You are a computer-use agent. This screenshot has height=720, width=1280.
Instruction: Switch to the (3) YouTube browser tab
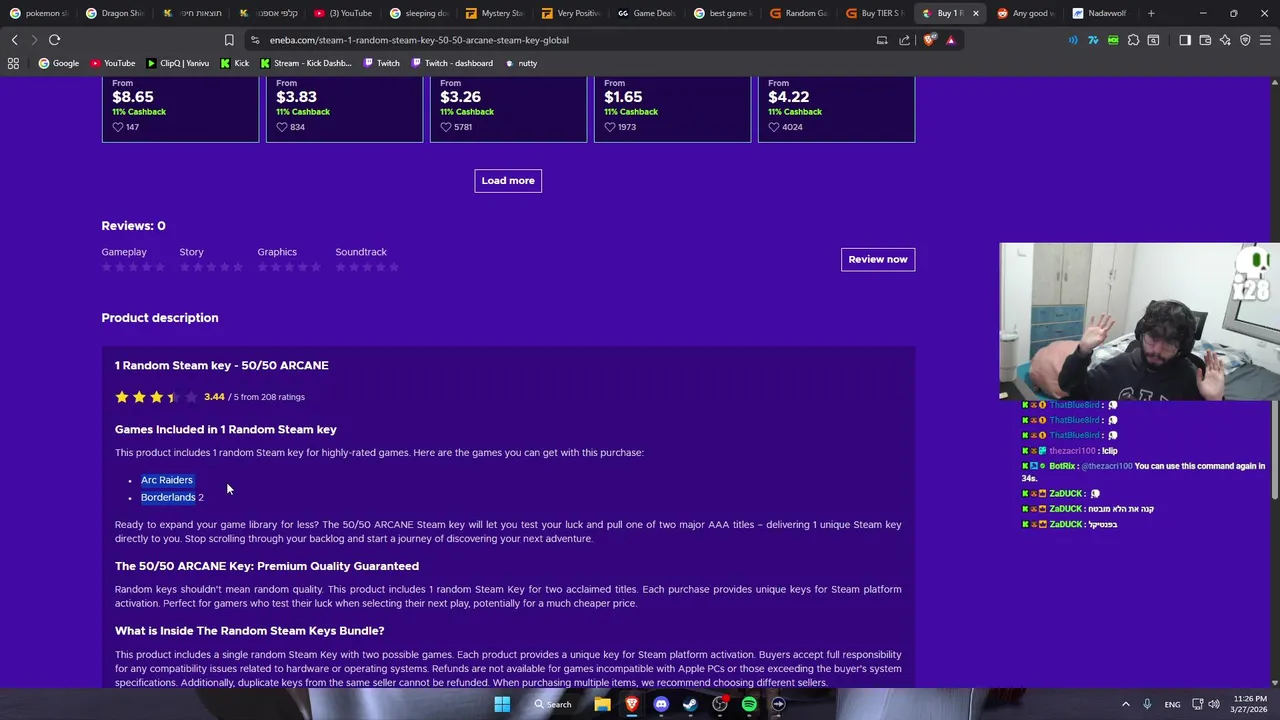point(343,13)
